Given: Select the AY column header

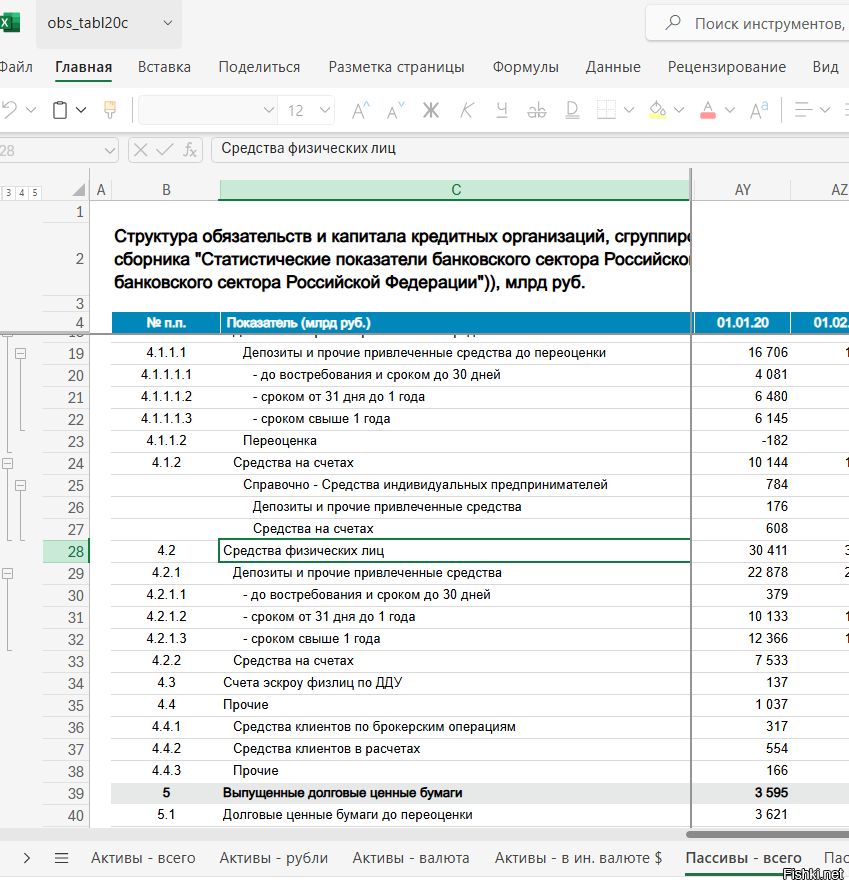Looking at the screenshot, I should [x=742, y=190].
